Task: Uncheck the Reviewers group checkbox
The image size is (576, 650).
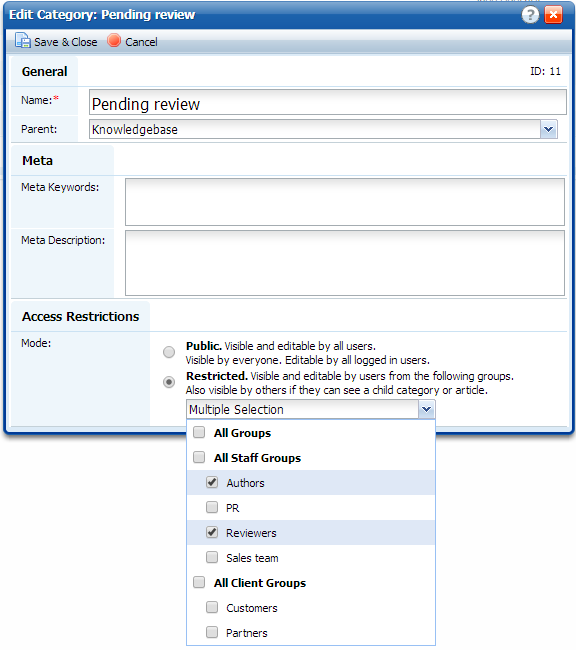Action: point(212,532)
